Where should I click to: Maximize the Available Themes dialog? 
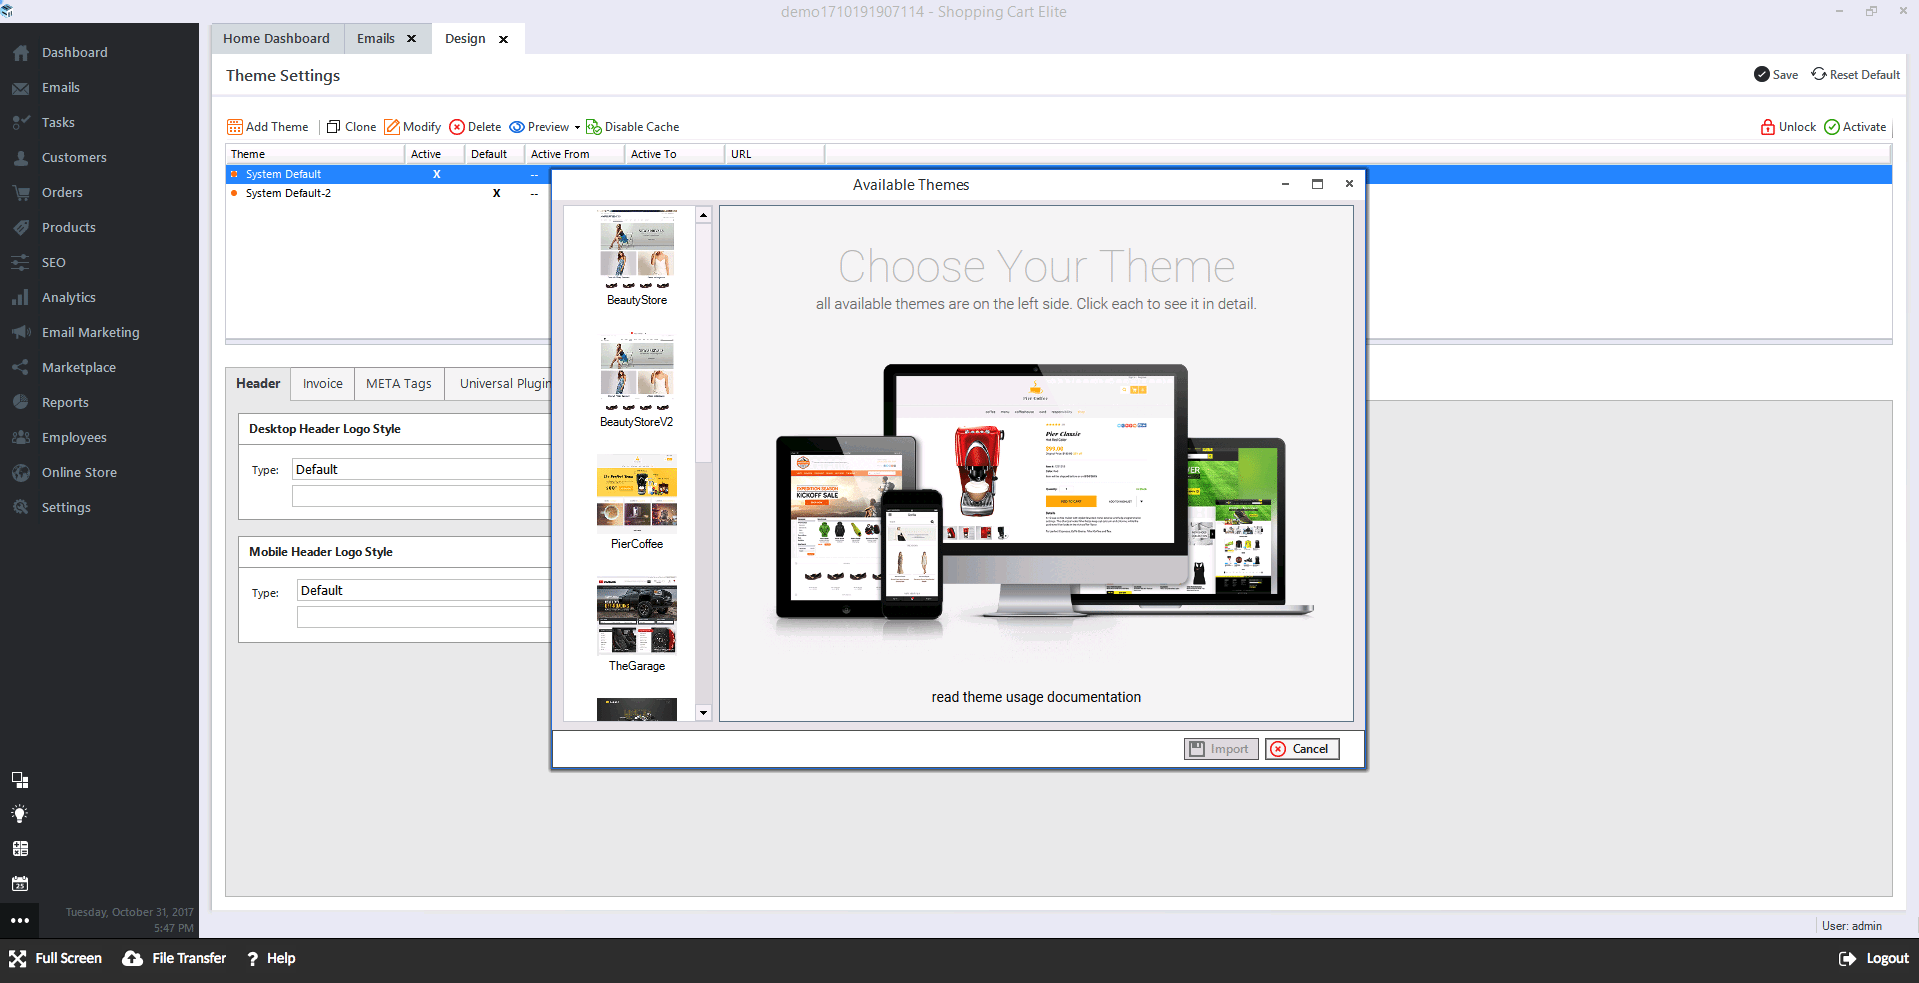(x=1317, y=184)
